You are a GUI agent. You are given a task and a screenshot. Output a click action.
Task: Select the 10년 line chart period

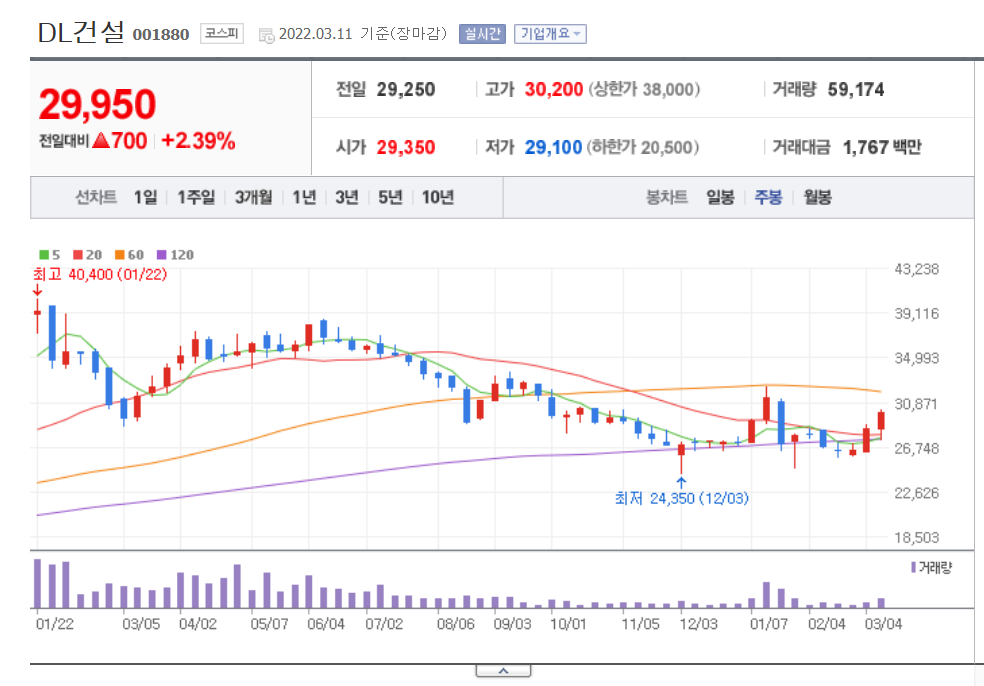pos(437,198)
